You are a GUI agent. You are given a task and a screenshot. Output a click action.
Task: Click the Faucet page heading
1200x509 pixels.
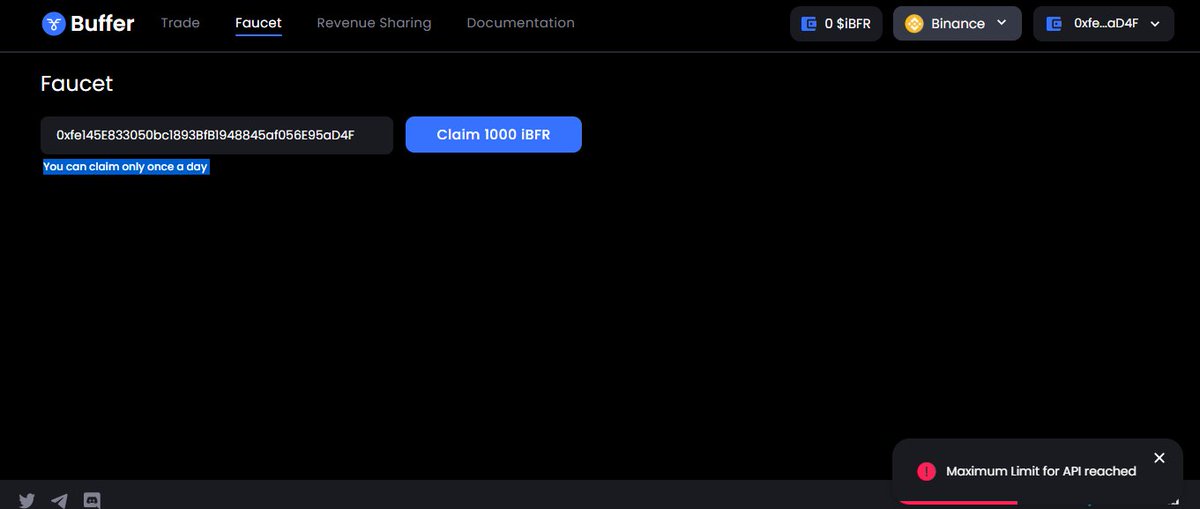[76, 84]
